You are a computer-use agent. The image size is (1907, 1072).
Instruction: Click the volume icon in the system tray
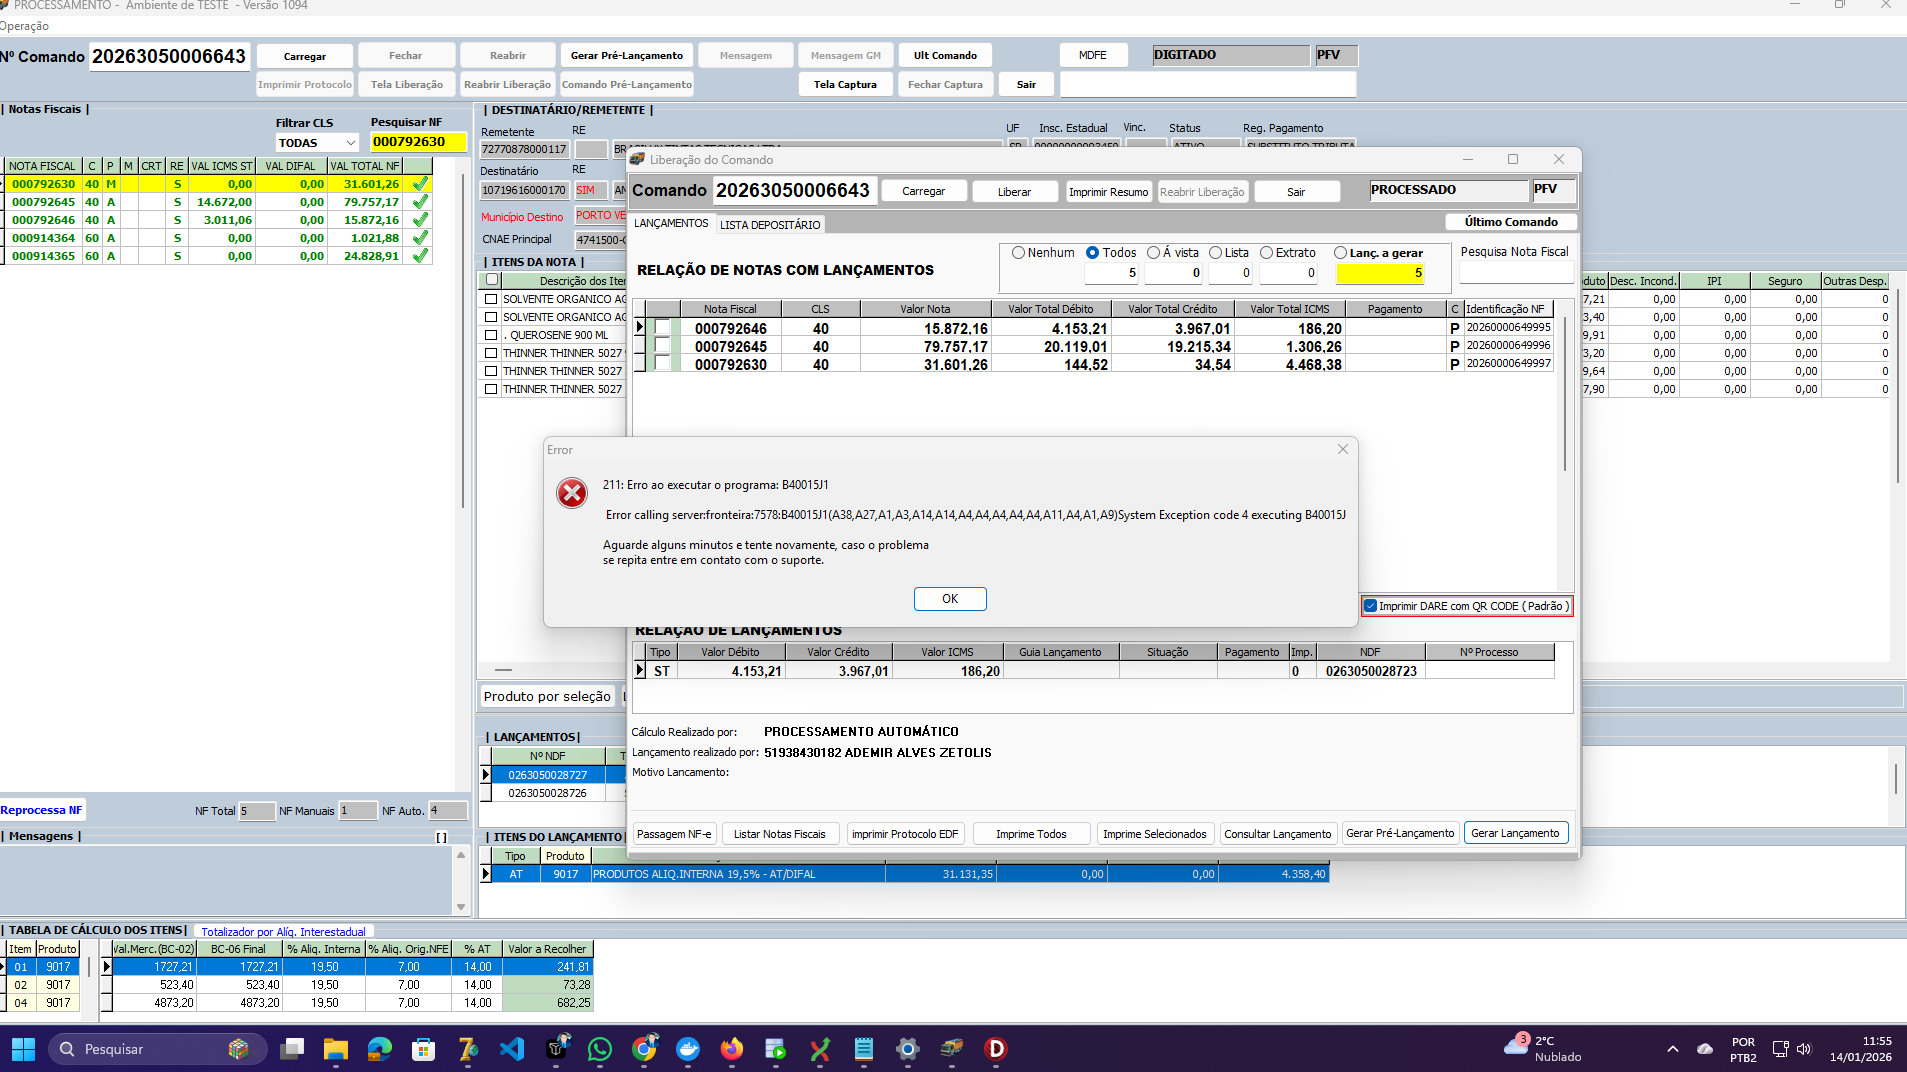1804,1049
